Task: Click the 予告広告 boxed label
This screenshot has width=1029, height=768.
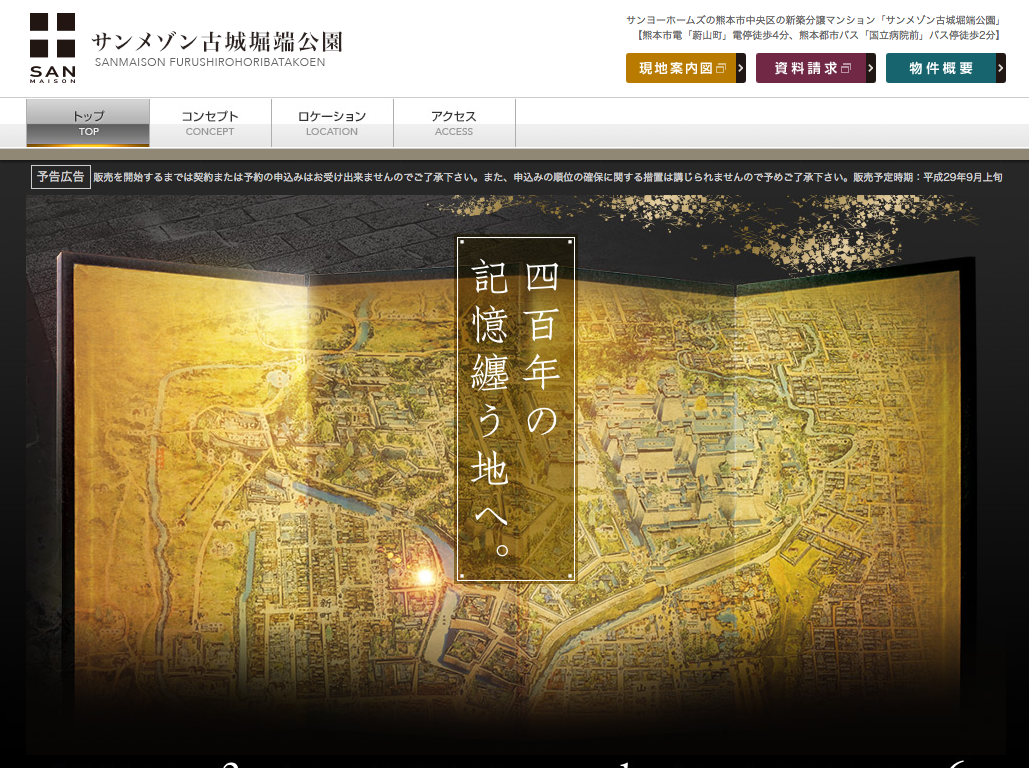Action: click(60, 177)
